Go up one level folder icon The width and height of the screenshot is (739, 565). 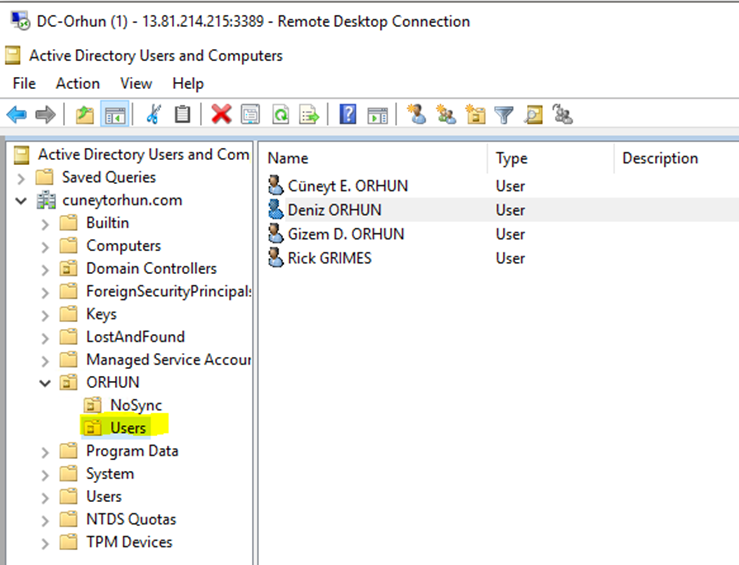click(x=85, y=115)
